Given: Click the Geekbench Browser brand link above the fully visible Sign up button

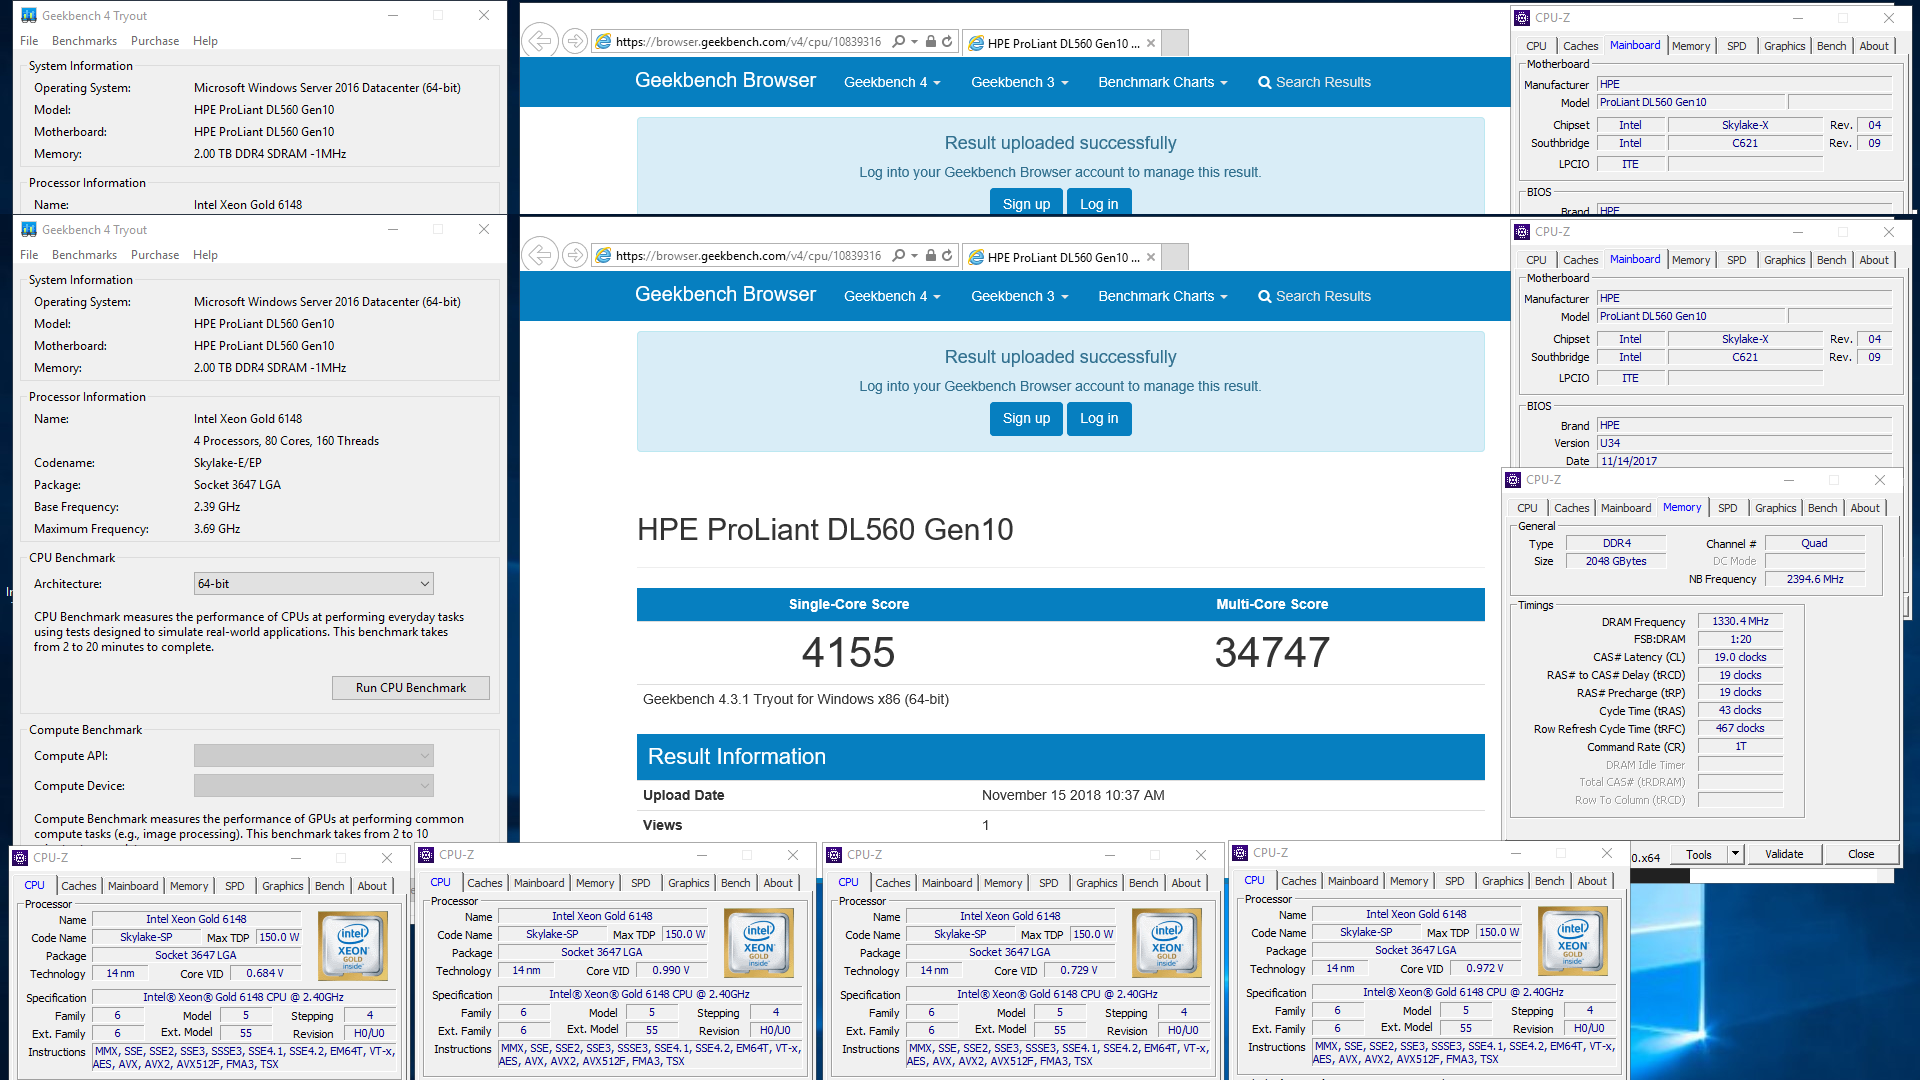Looking at the screenshot, I should tap(725, 295).
